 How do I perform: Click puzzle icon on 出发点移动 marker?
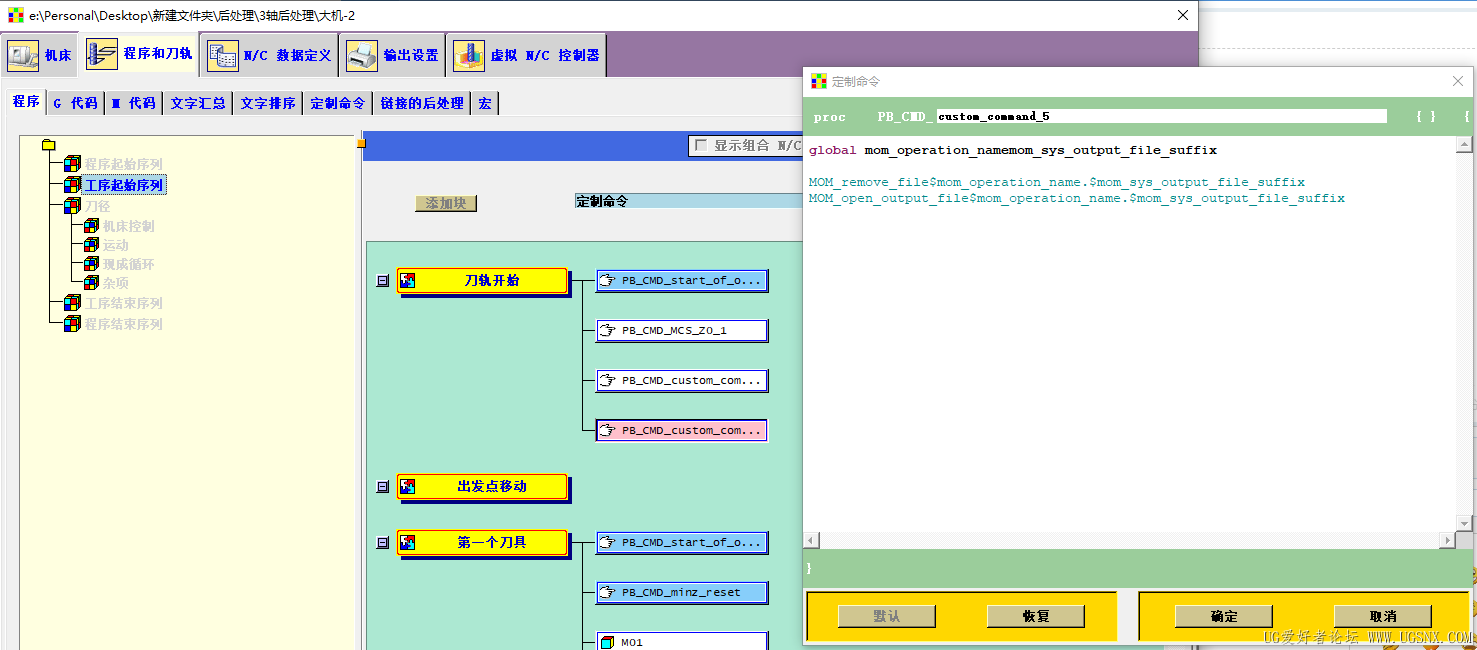tap(408, 487)
